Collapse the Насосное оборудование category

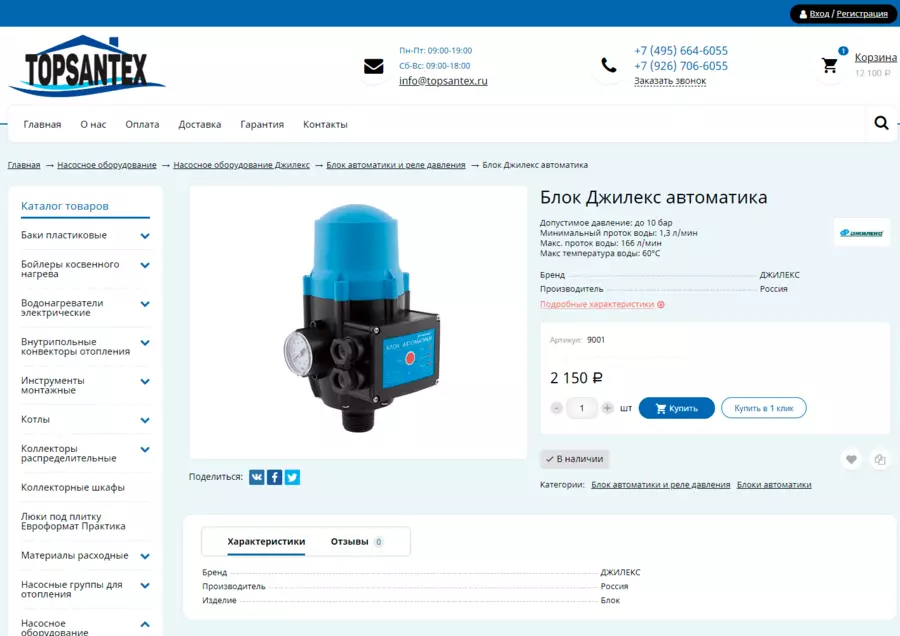145,625
